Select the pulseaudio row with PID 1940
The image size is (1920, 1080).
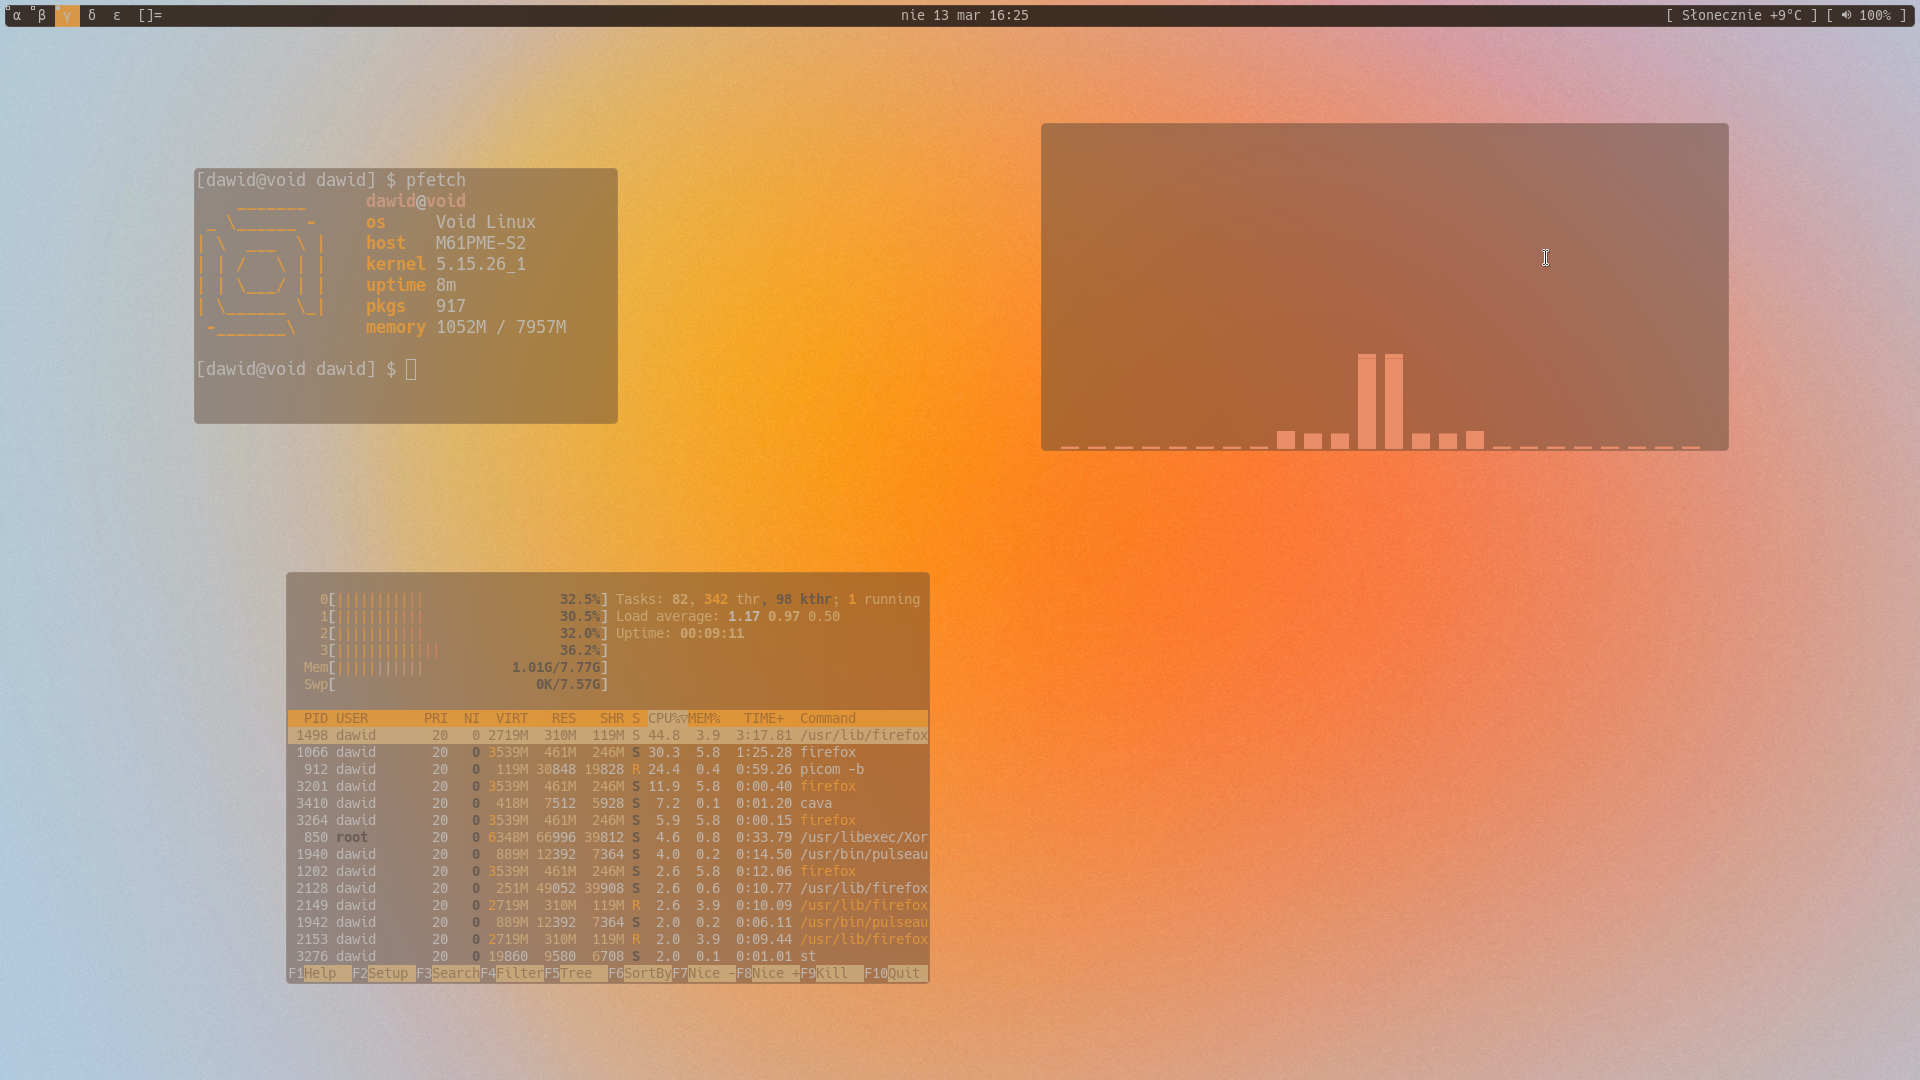[x=608, y=854]
